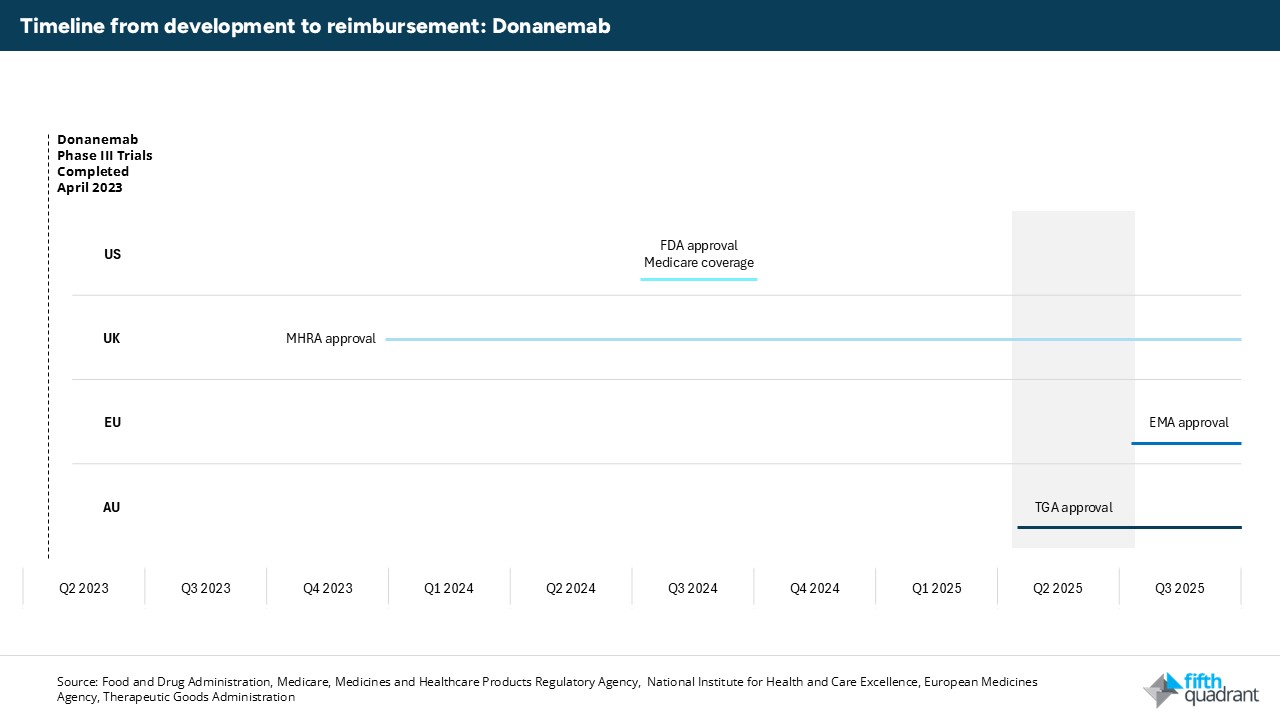The width and height of the screenshot is (1280, 720).
Task: Click the Fifth Quadrant logo
Action: 1201,689
